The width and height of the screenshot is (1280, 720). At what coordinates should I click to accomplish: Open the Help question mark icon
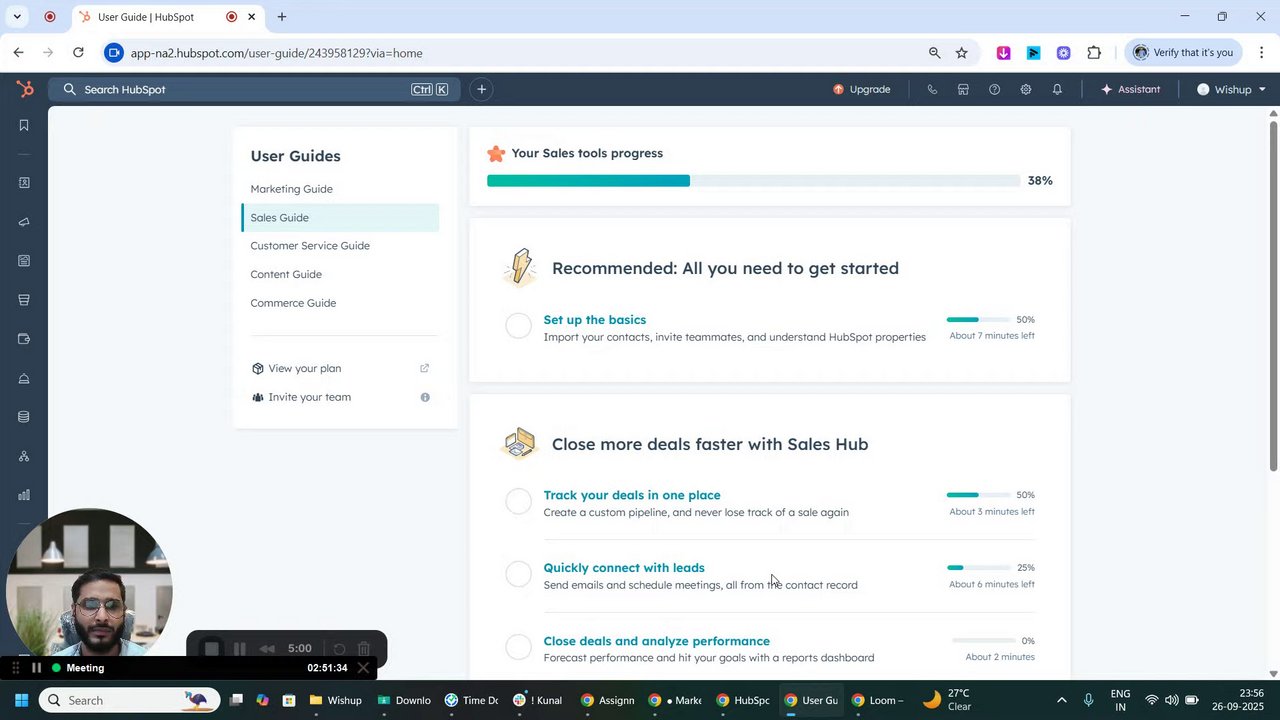point(994,89)
